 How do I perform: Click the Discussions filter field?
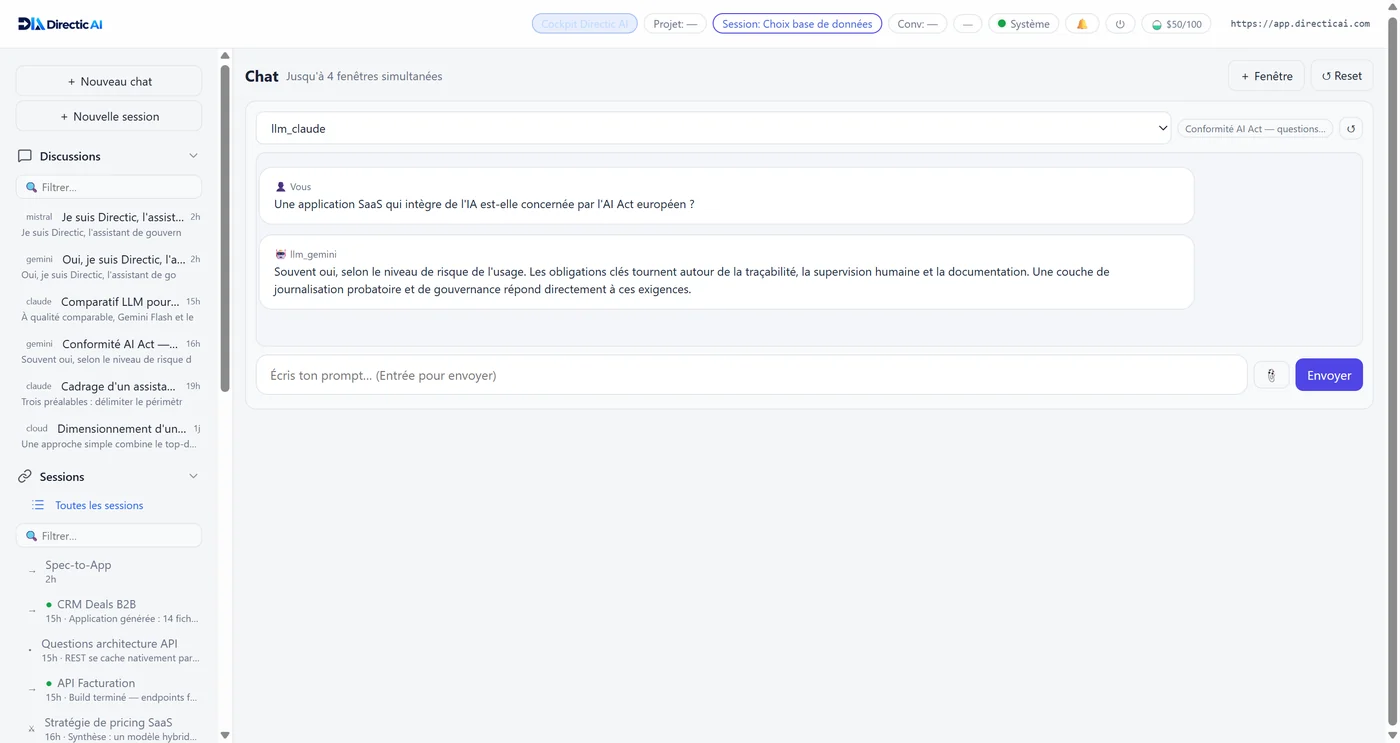[x=109, y=187]
